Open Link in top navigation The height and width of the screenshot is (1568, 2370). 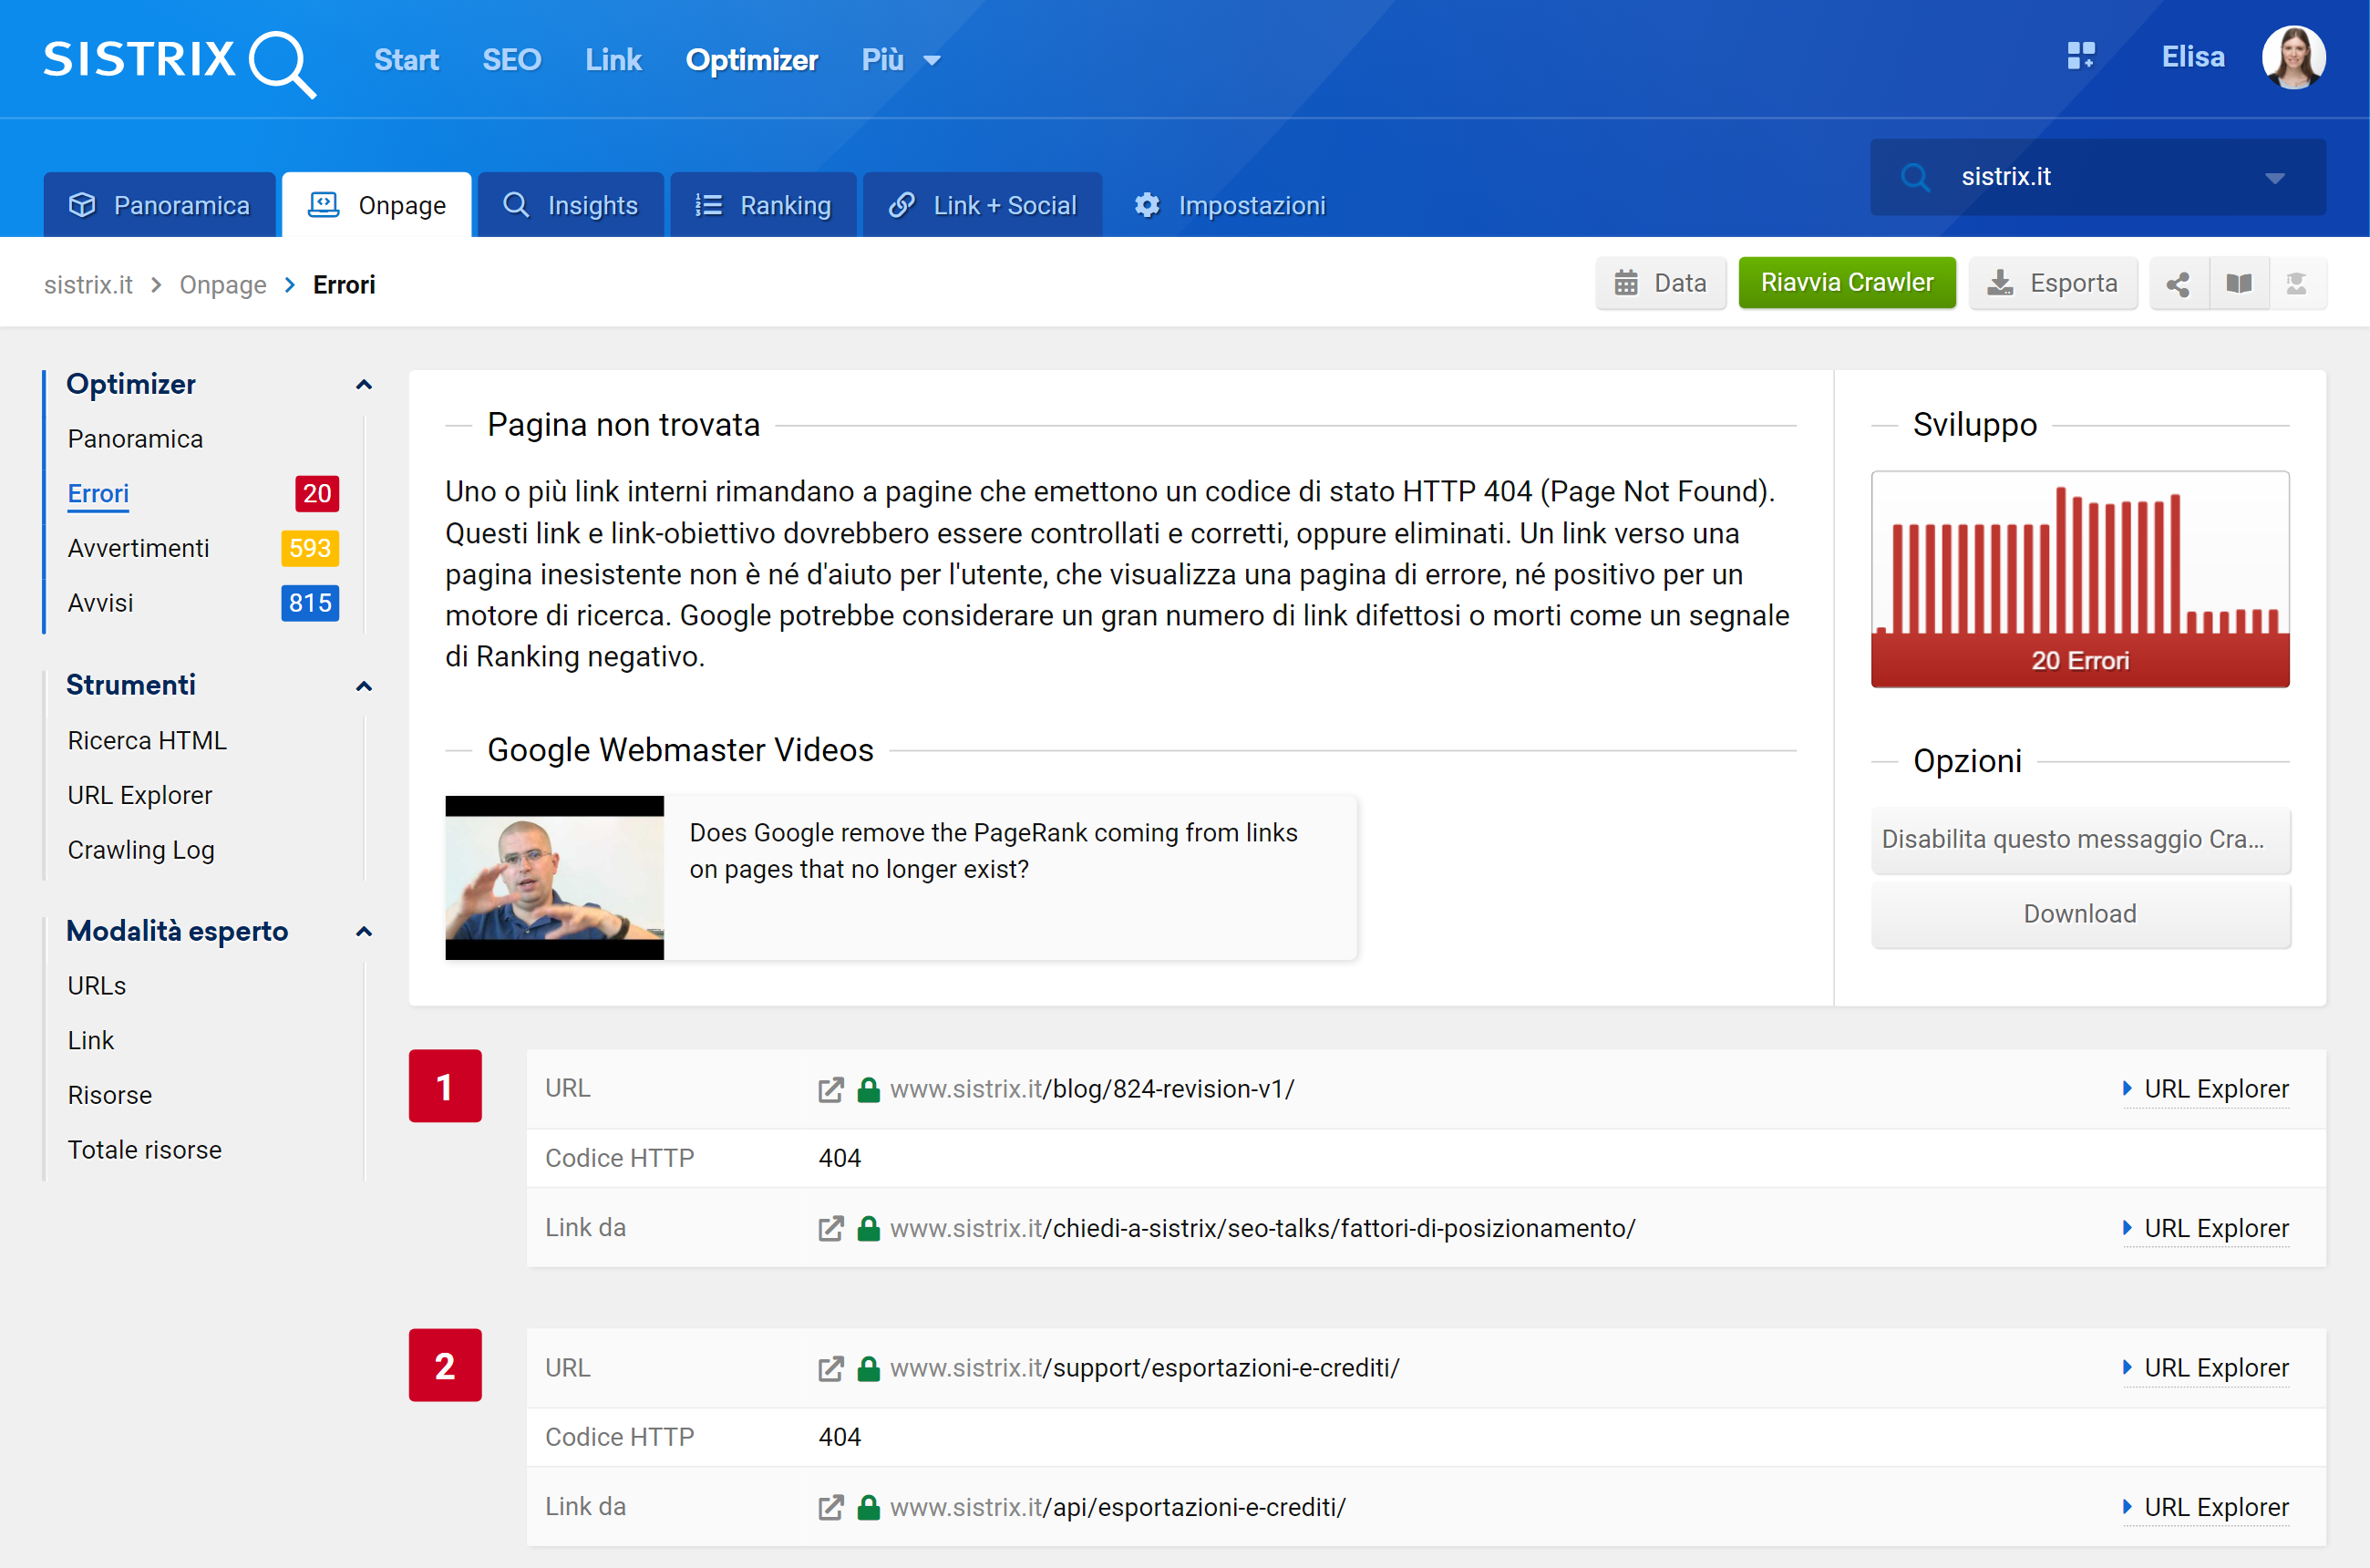click(613, 60)
